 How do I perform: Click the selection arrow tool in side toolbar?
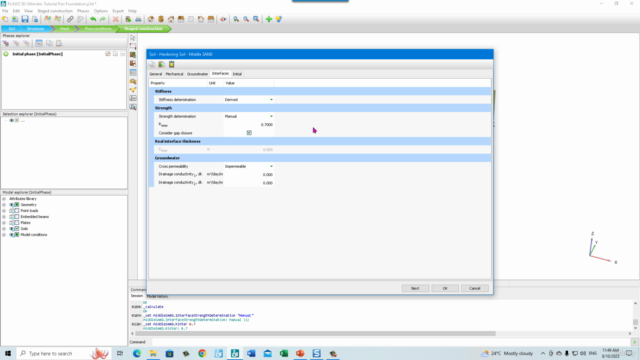click(133, 38)
